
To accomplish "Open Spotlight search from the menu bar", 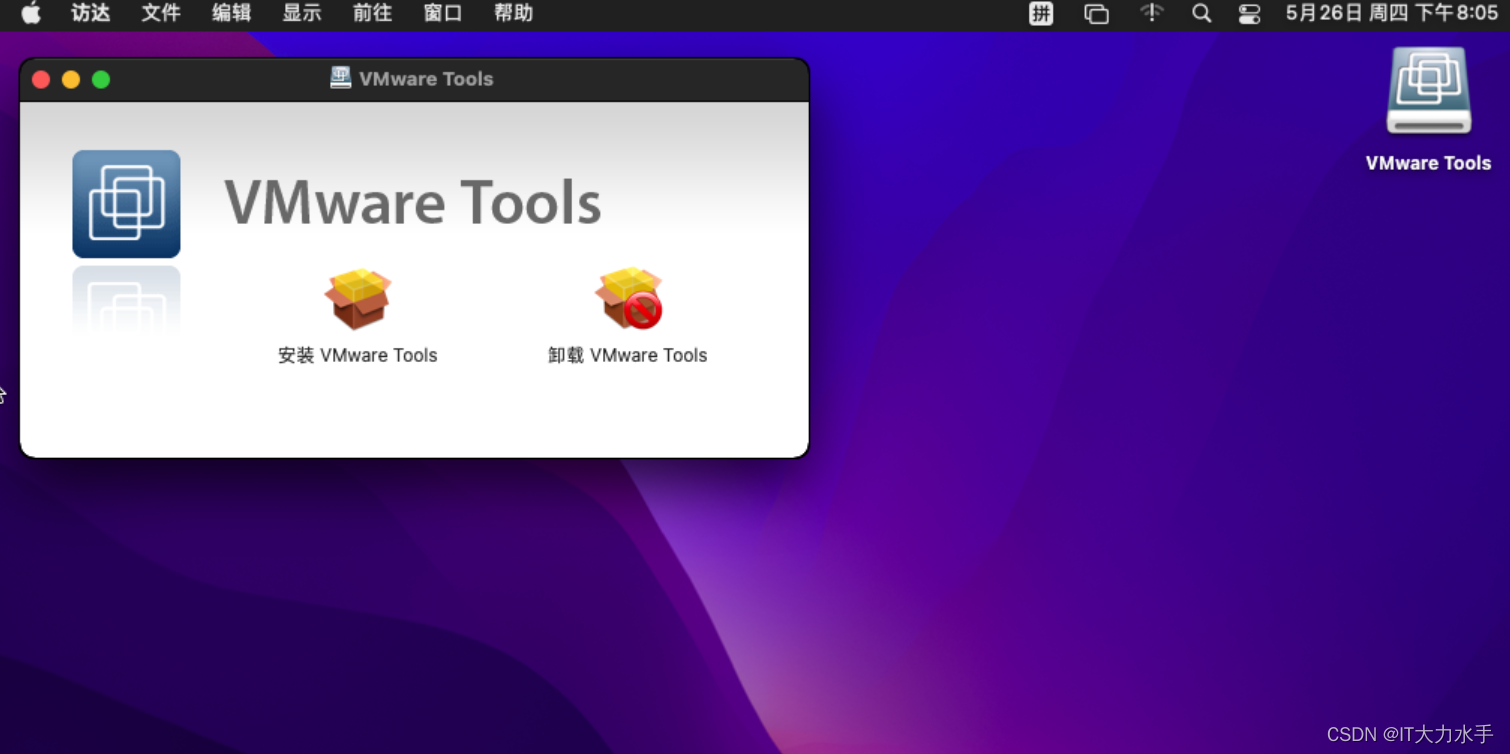I will point(1201,14).
